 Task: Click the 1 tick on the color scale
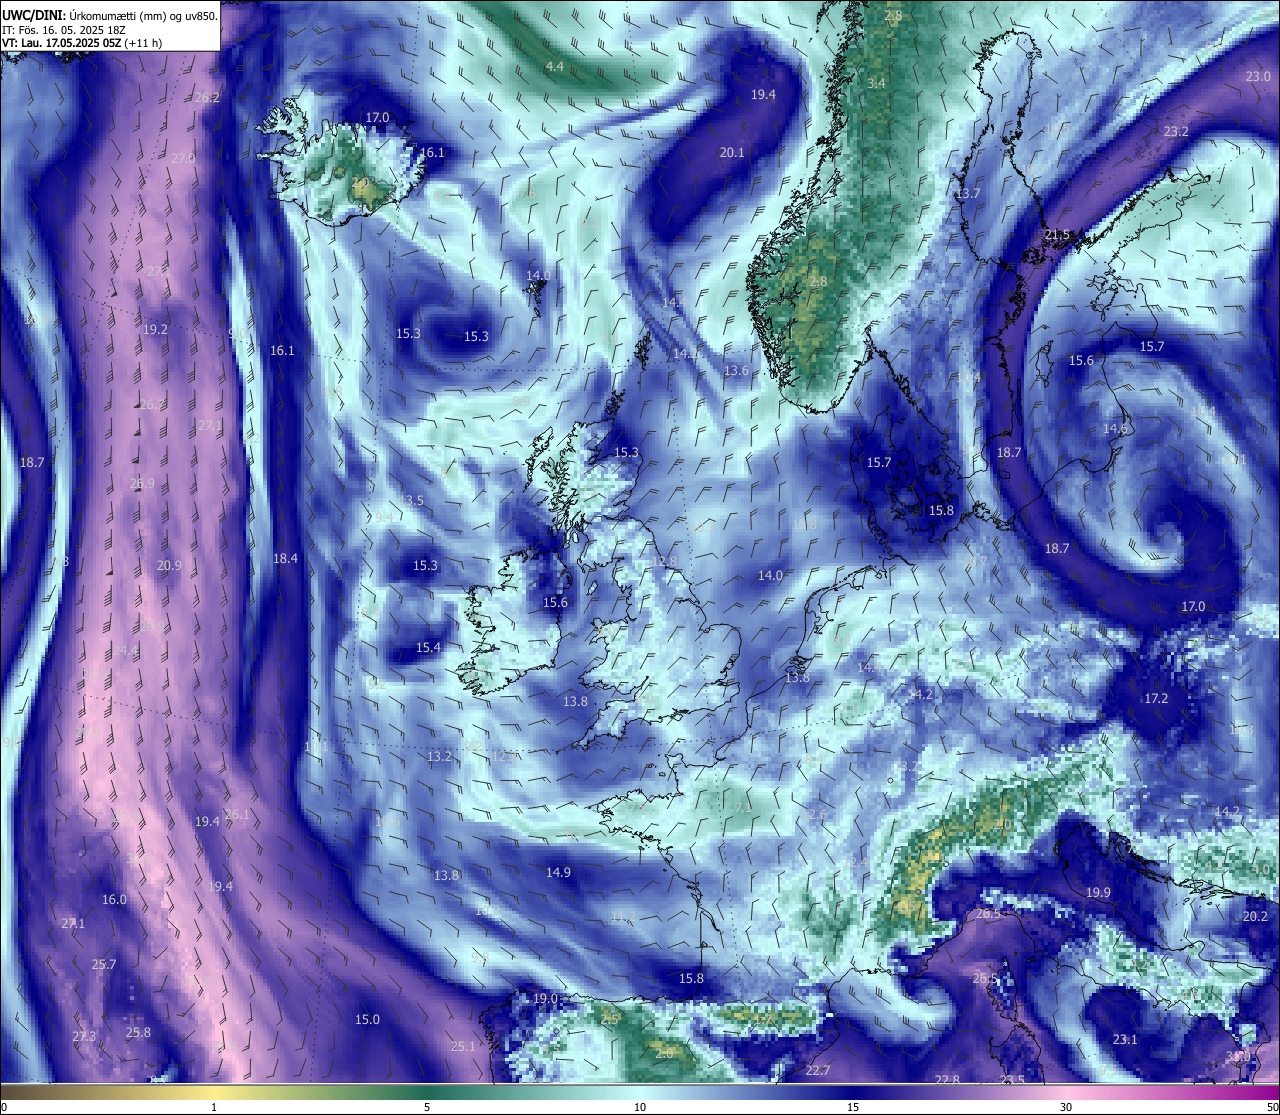pos(214,1107)
